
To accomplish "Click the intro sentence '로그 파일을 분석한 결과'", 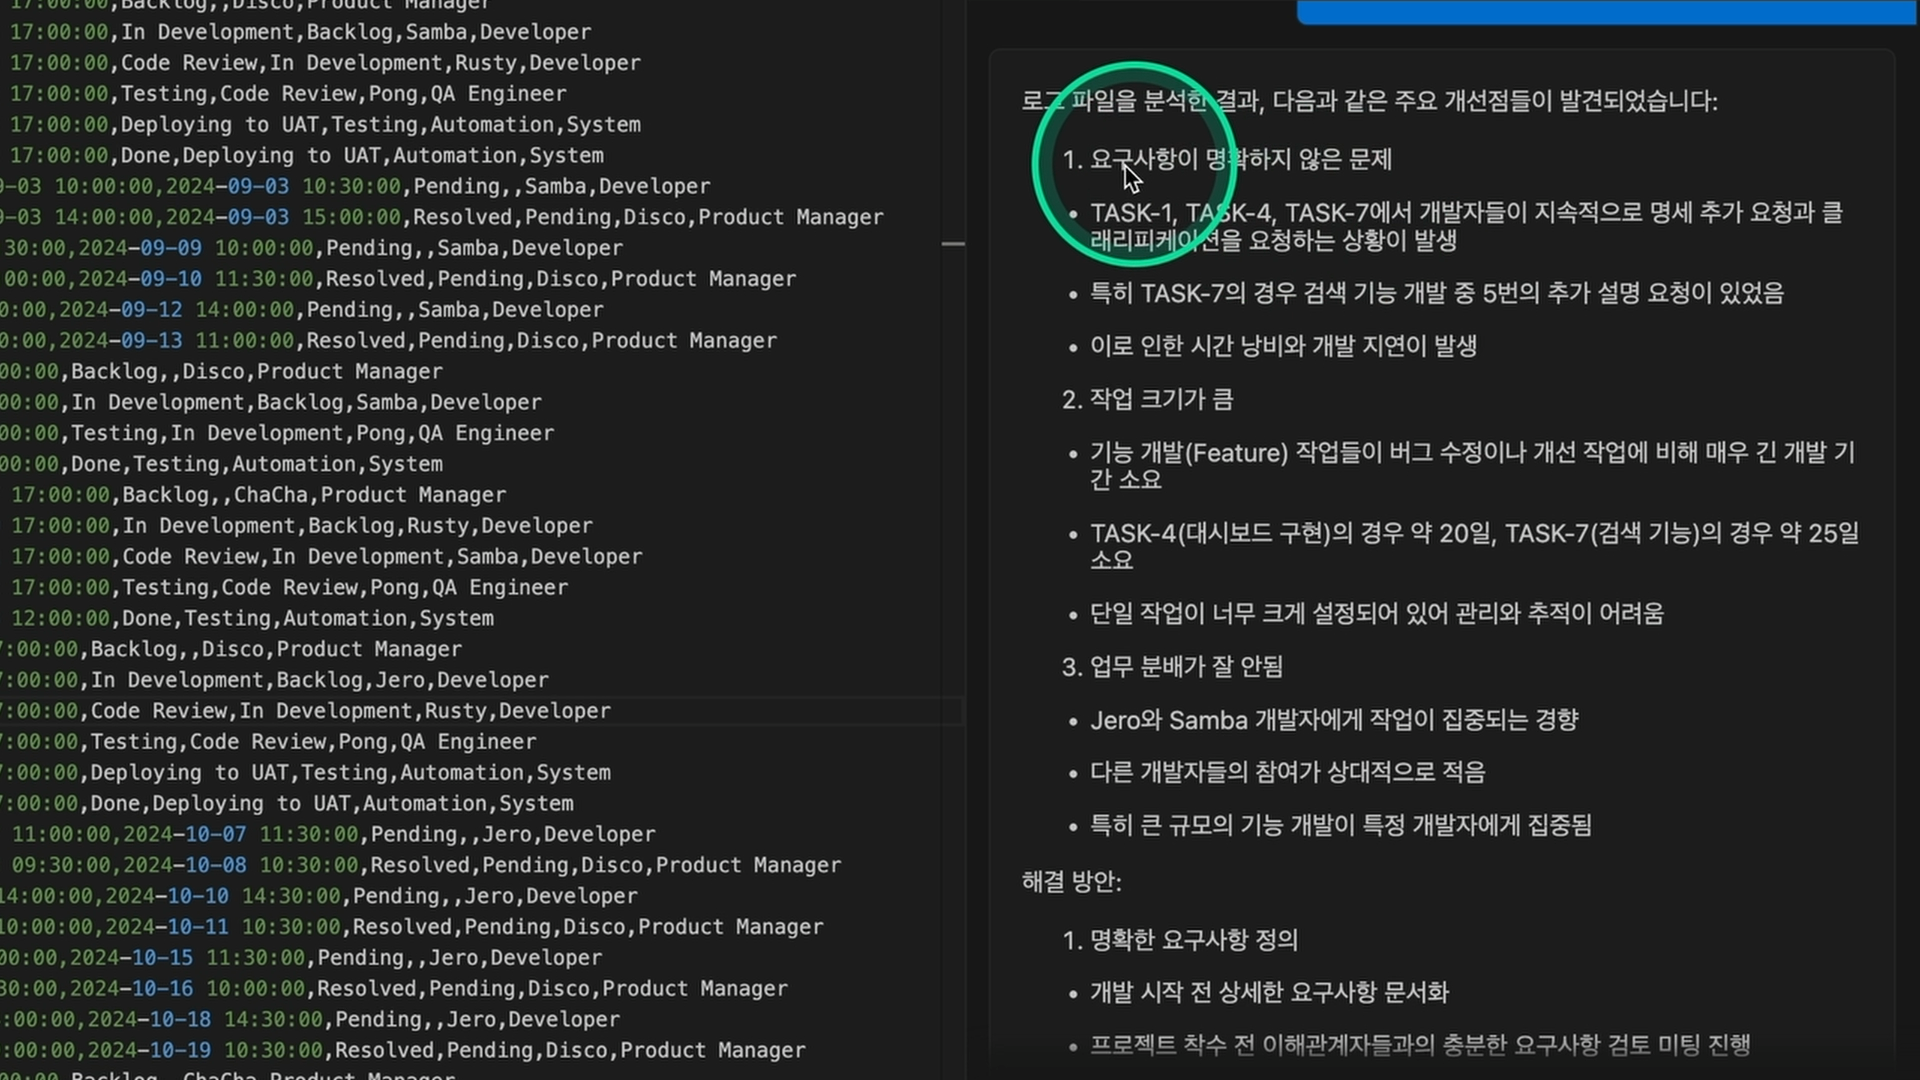I will [1369, 102].
